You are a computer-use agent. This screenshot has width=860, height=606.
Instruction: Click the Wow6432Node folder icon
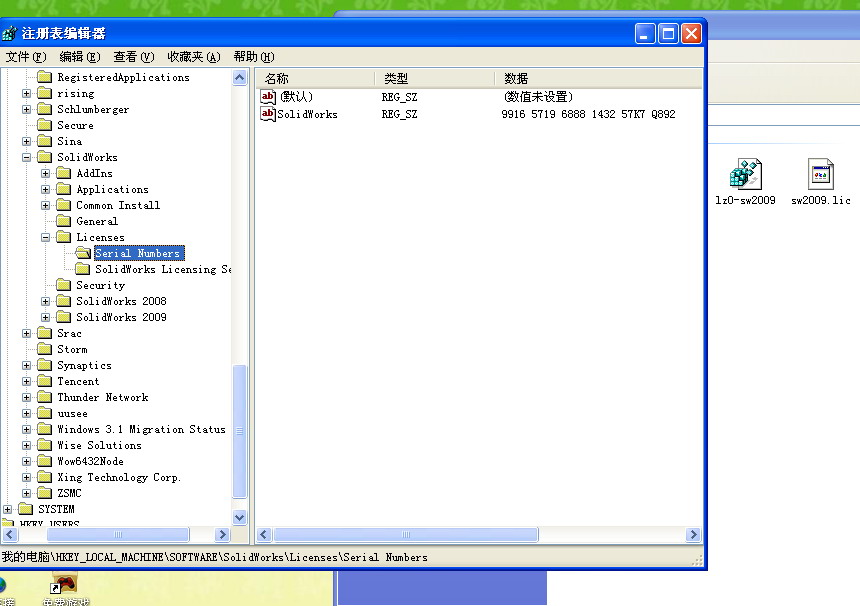click(44, 461)
